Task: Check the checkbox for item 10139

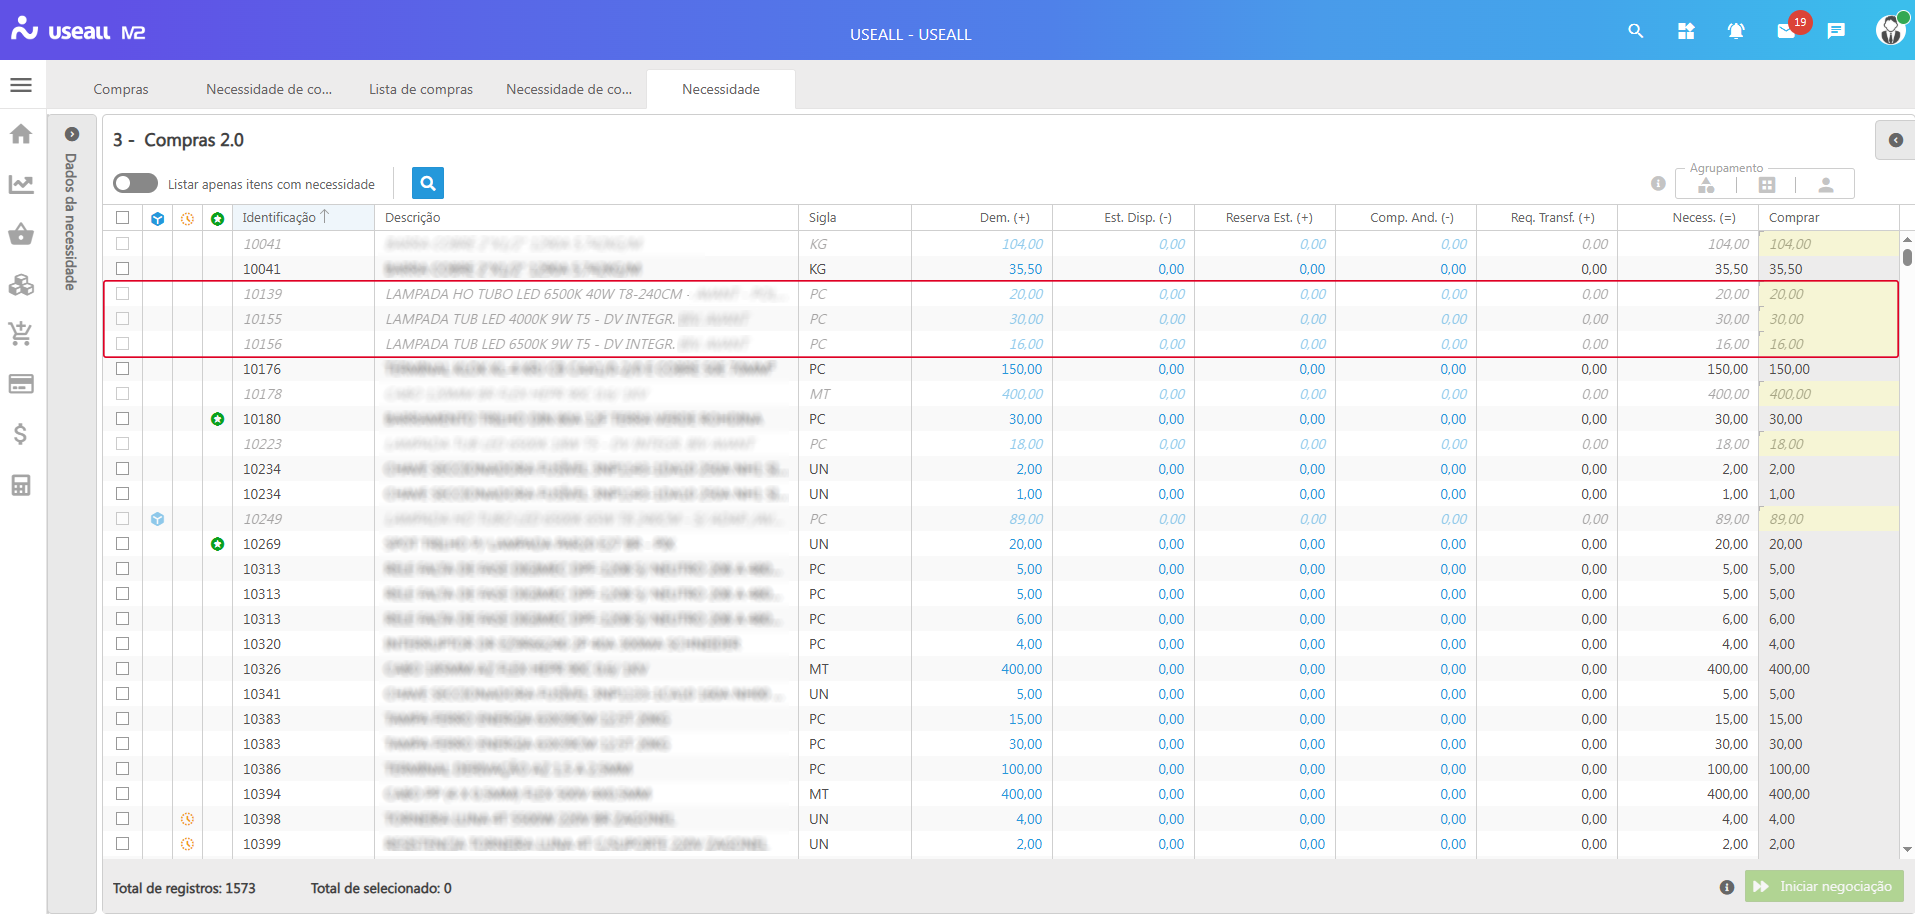Action: click(x=123, y=293)
